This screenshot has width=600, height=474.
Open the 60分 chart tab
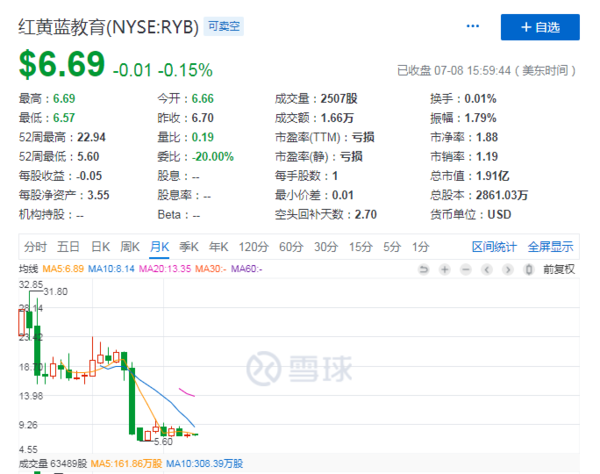[291, 247]
